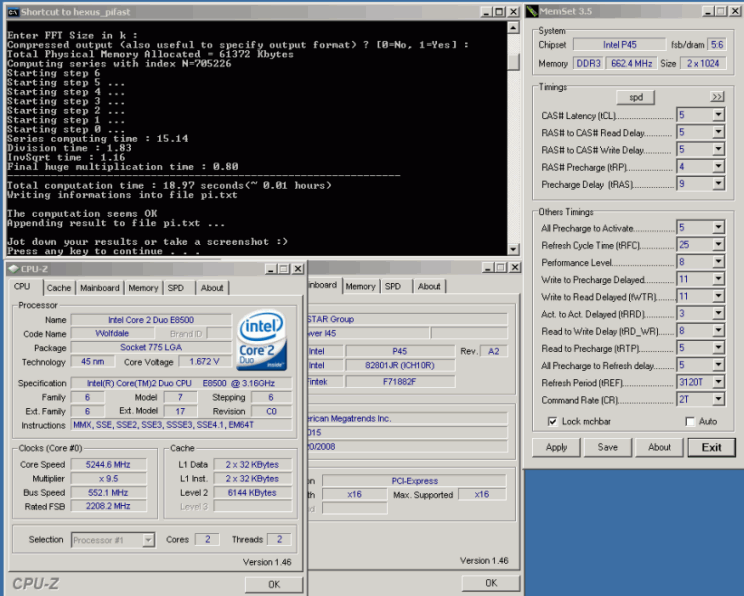
Task: Open the Write to Read Delayed (tWTR) dropdown
Action: (718, 297)
